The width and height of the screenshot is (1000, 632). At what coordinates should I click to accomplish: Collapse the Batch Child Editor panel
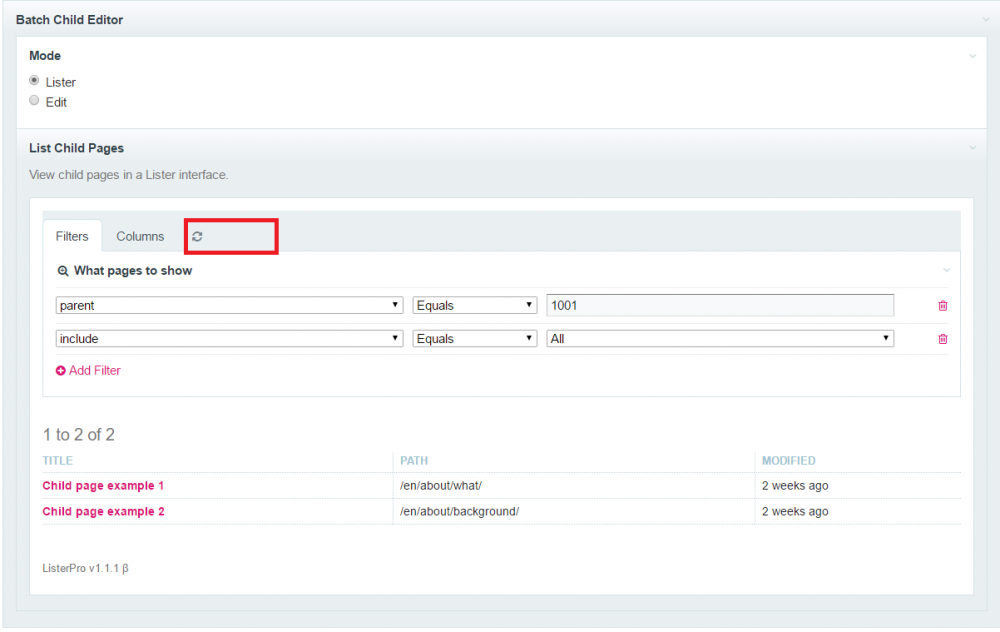pyautogui.click(x=985, y=19)
